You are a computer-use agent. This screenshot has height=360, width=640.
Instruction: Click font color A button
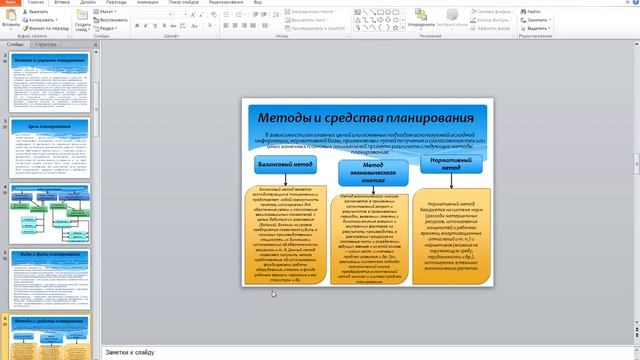(x=210, y=26)
